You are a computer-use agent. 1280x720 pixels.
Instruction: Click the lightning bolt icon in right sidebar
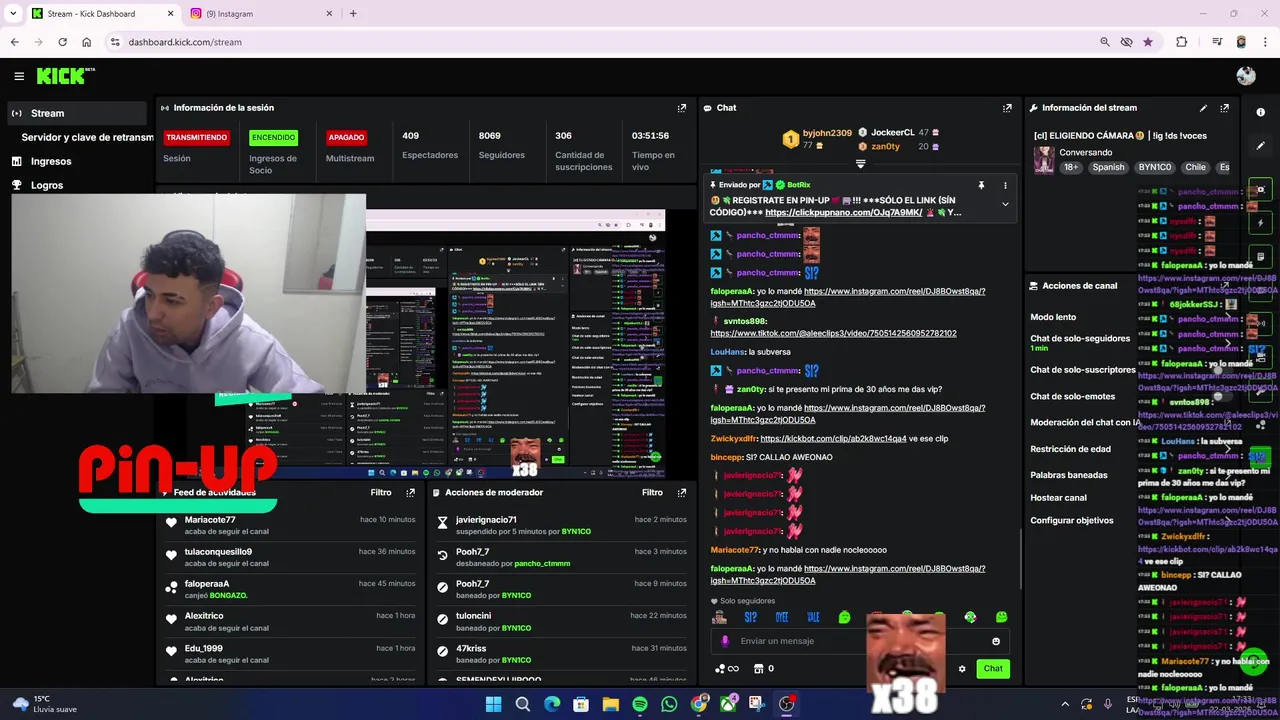tap(1260, 223)
